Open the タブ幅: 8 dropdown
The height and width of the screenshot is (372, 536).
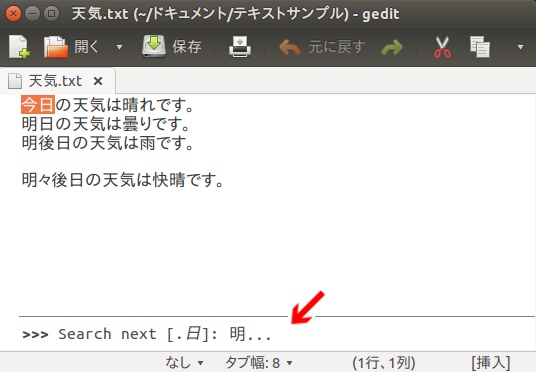(x=259, y=362)
